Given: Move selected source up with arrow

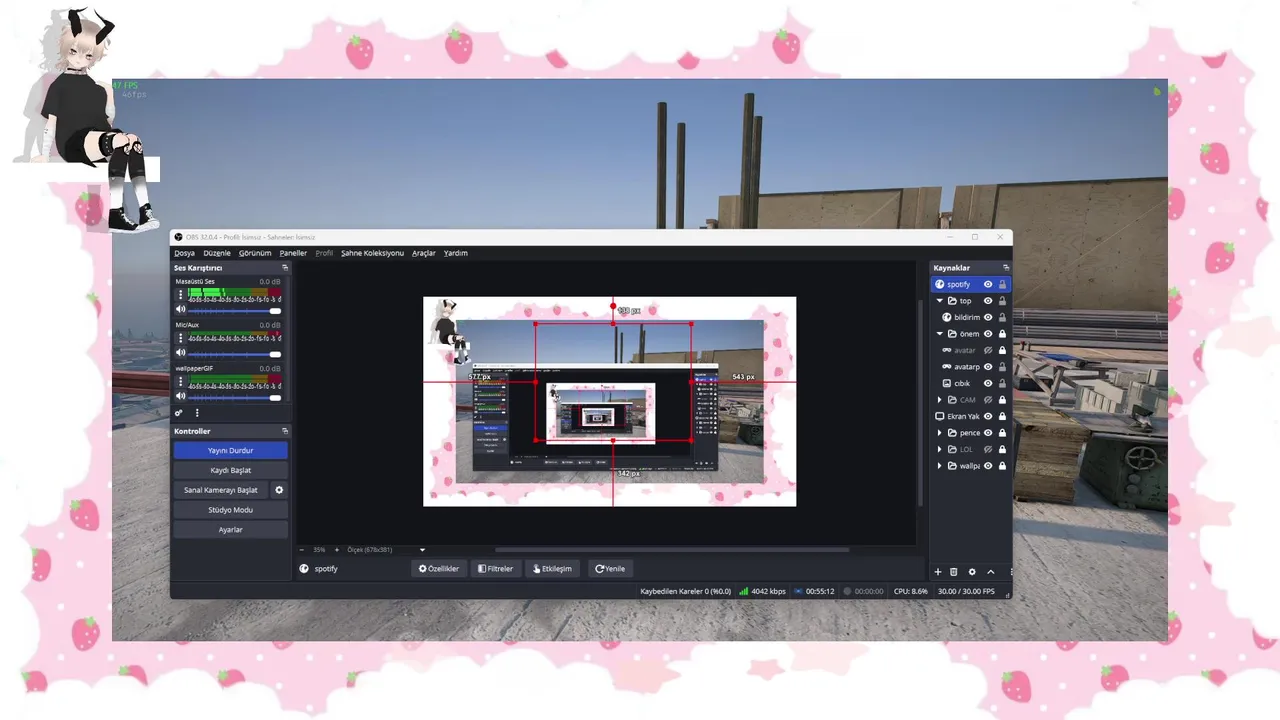Looking at the screenshot, I should click(x=991, y=572).
